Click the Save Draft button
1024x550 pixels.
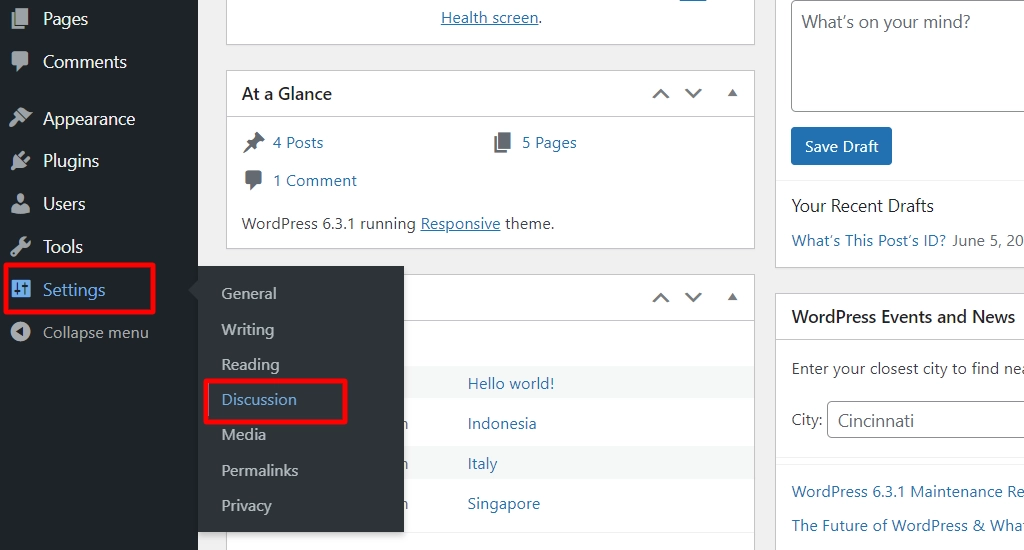pyautogui.click(x=841, y=146)
